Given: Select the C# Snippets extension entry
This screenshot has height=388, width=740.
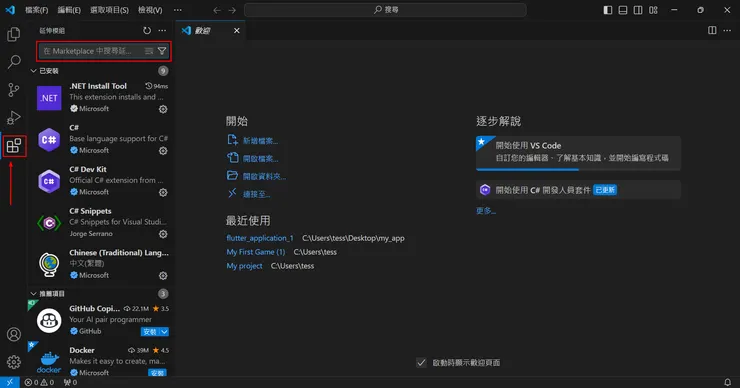Looking at the screenshot, I should pos(101,222).
